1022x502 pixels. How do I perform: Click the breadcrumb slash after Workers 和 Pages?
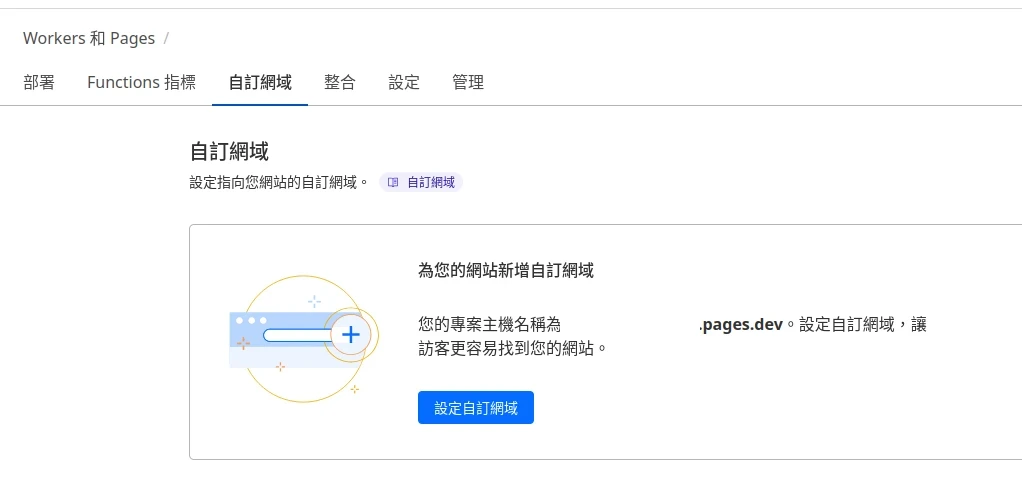pos(166,39)
